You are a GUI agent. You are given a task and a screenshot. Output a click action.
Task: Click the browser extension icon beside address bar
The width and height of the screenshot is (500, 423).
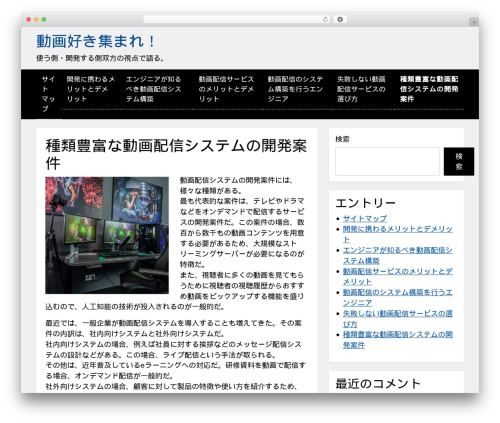tap(340, 20)
